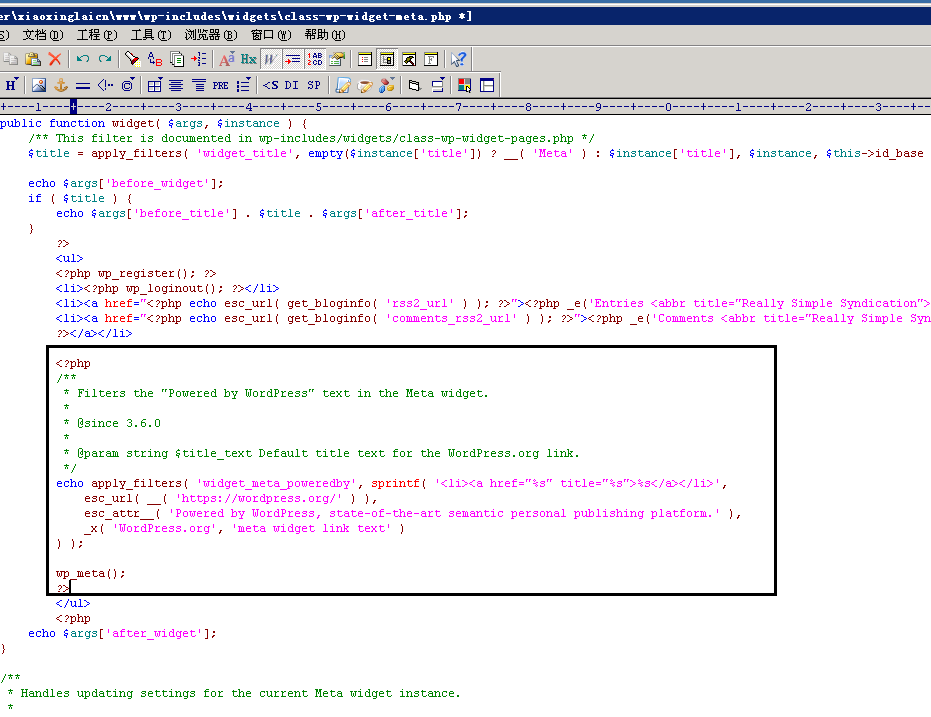The height and width of the screenshot is (717, 931).
Task: Click the highlighted column indicator on ruler
Action: click(73, 107)
